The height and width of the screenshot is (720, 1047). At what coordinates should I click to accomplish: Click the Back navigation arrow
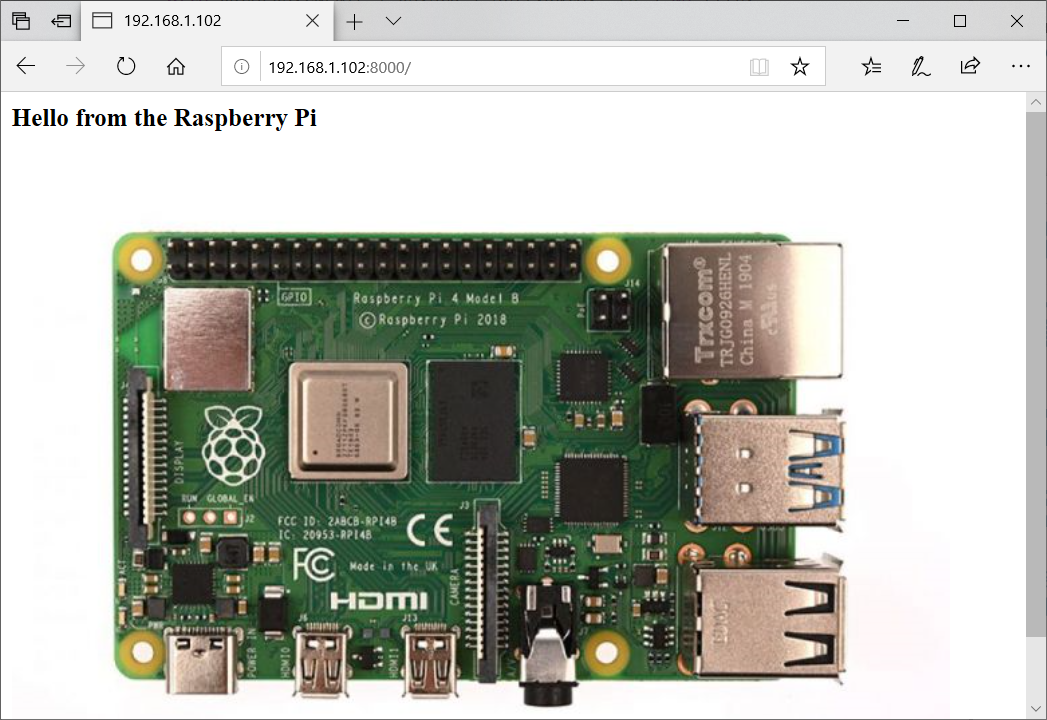click(x=26, y=66)
